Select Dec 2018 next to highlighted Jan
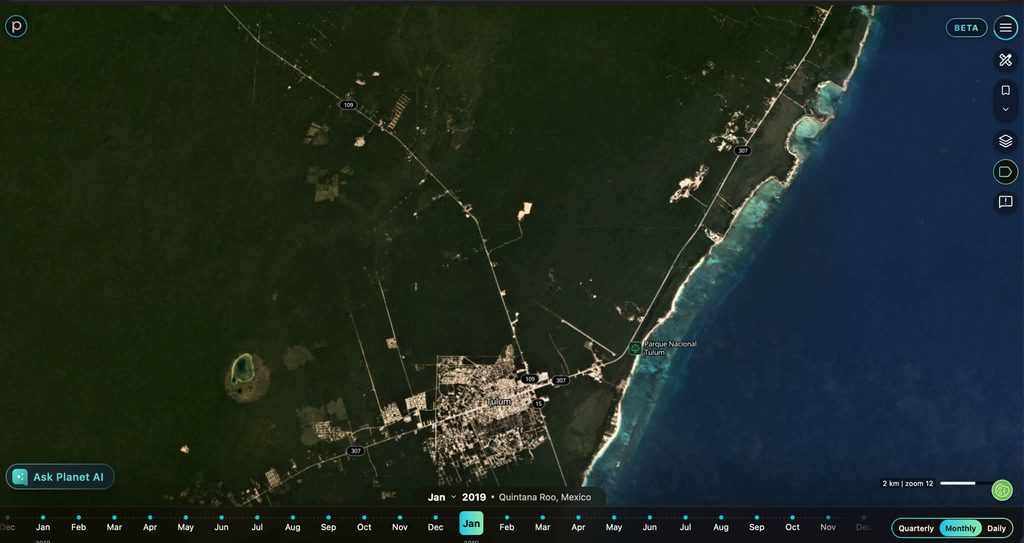Screen dimensions: 1024x543 tap(436, 527)
